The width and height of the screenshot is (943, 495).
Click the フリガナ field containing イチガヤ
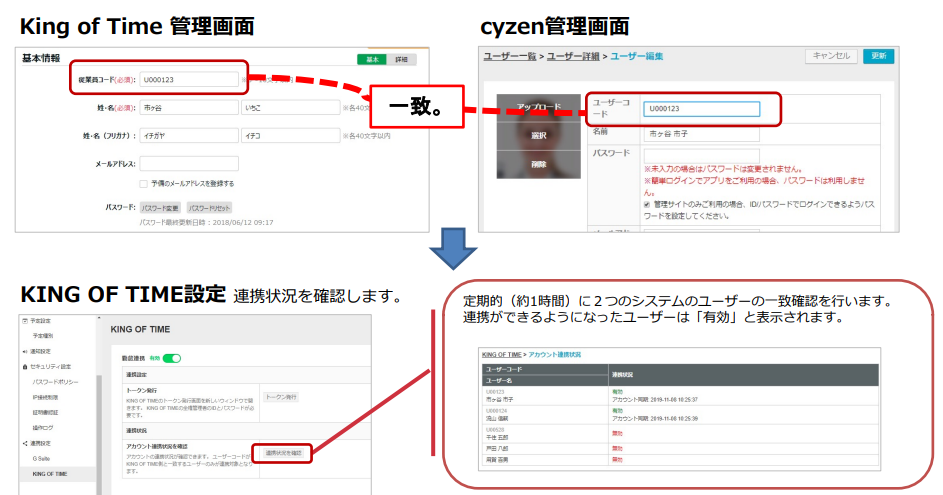point(189,136)
